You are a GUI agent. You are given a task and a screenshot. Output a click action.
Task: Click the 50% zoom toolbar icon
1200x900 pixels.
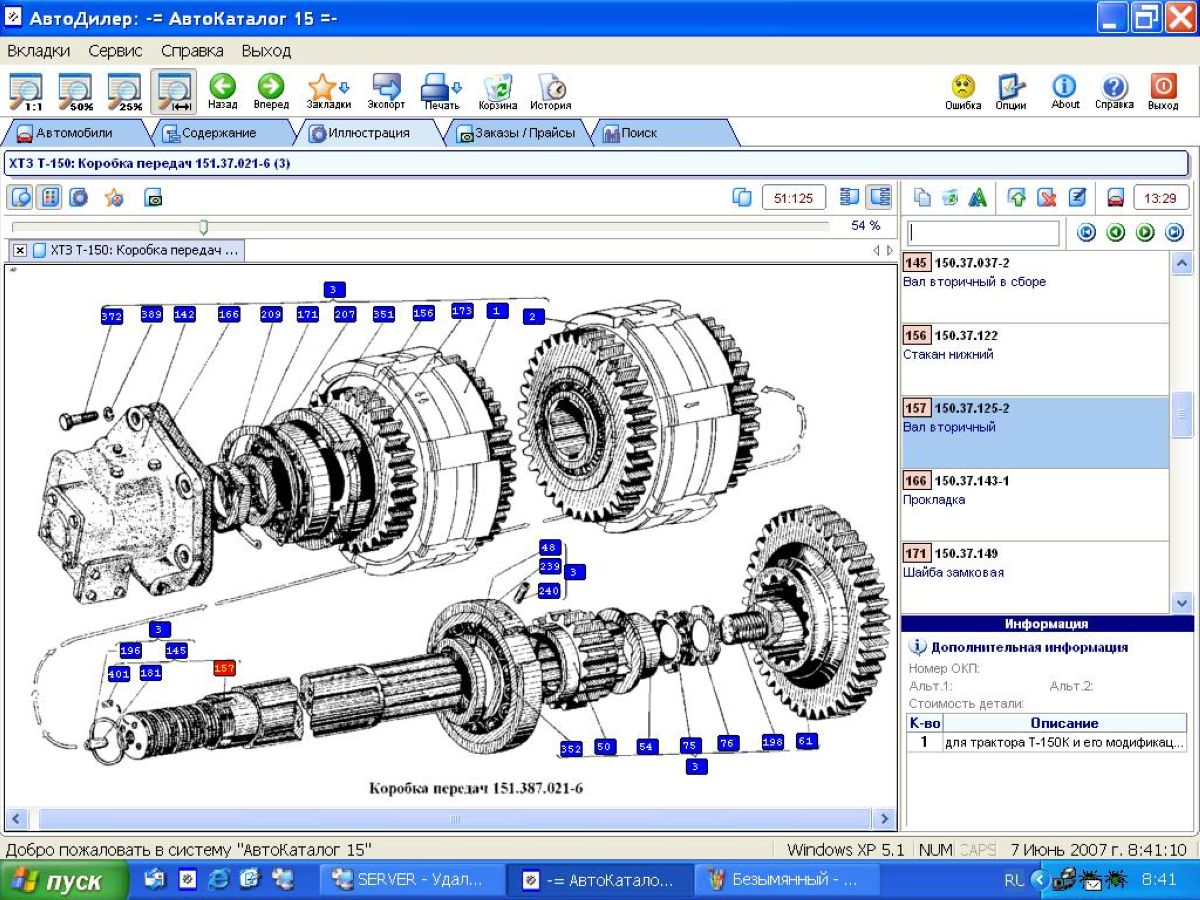[x=76, y=91]
